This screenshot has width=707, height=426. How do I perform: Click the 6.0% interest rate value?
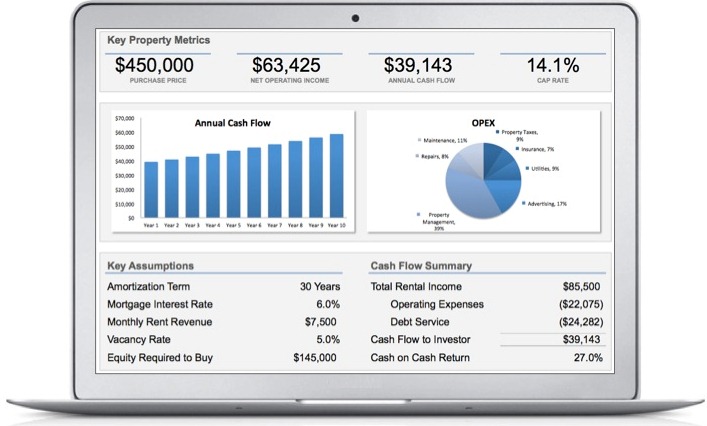328,304
